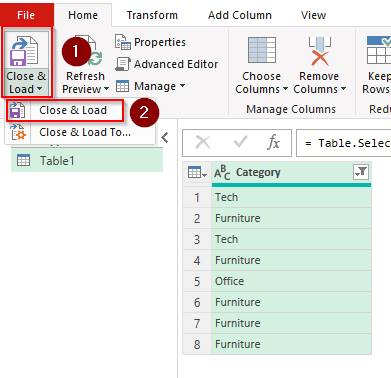Screen dimensions: 391x378
Task: Click the Furniture cell in row 6
Action: [x=291, y=302]
